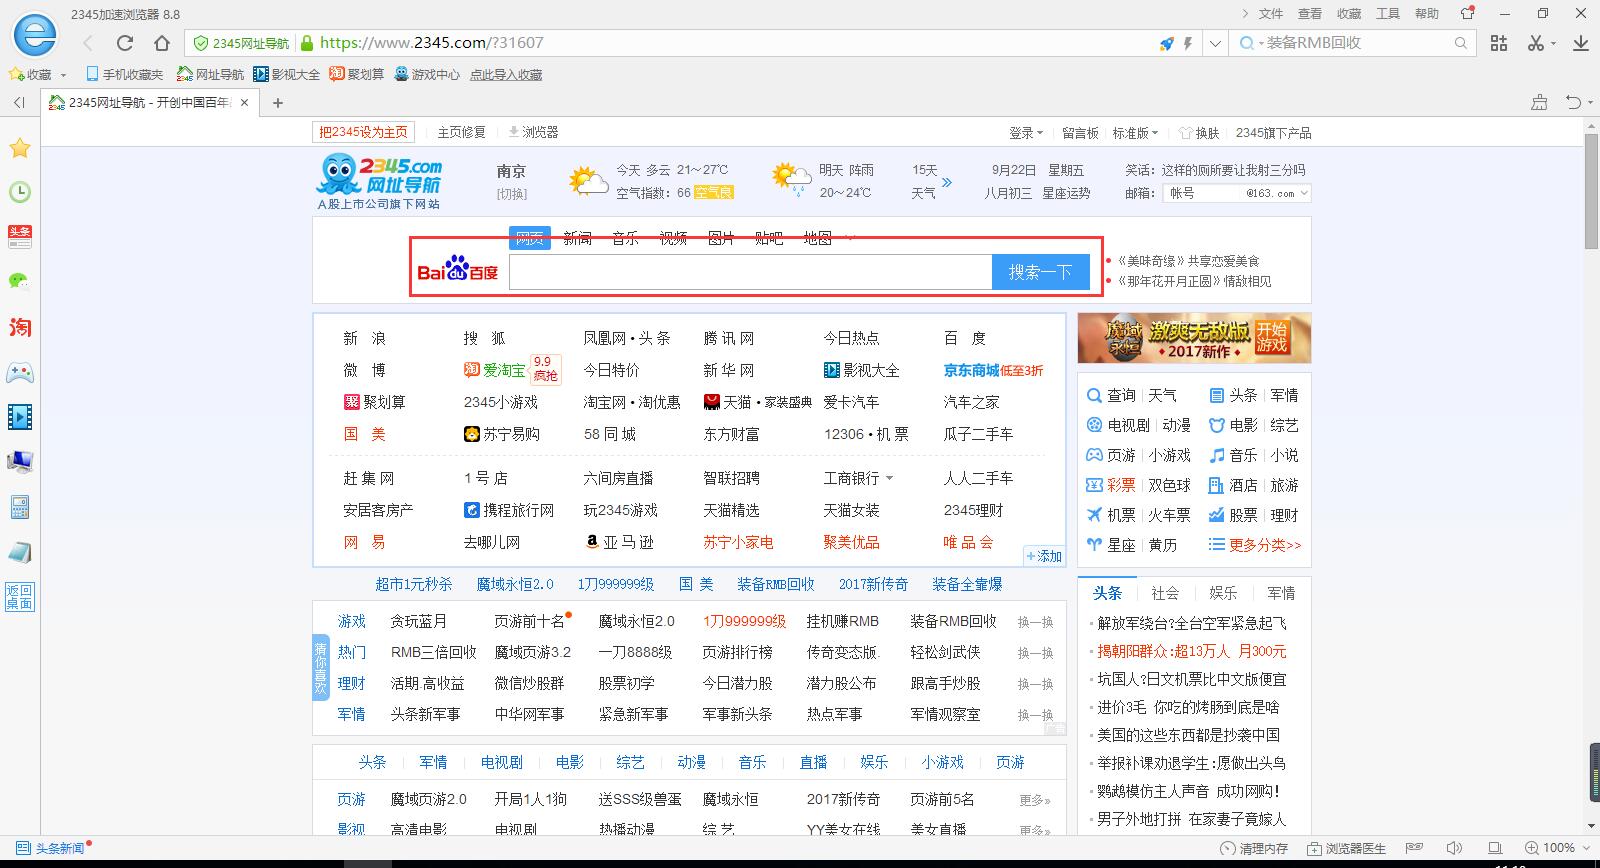Screen dimensions: 1600x868
Task: Open the download manager arrow icon
Action: pyautogui.click(x=1581, y=43)
